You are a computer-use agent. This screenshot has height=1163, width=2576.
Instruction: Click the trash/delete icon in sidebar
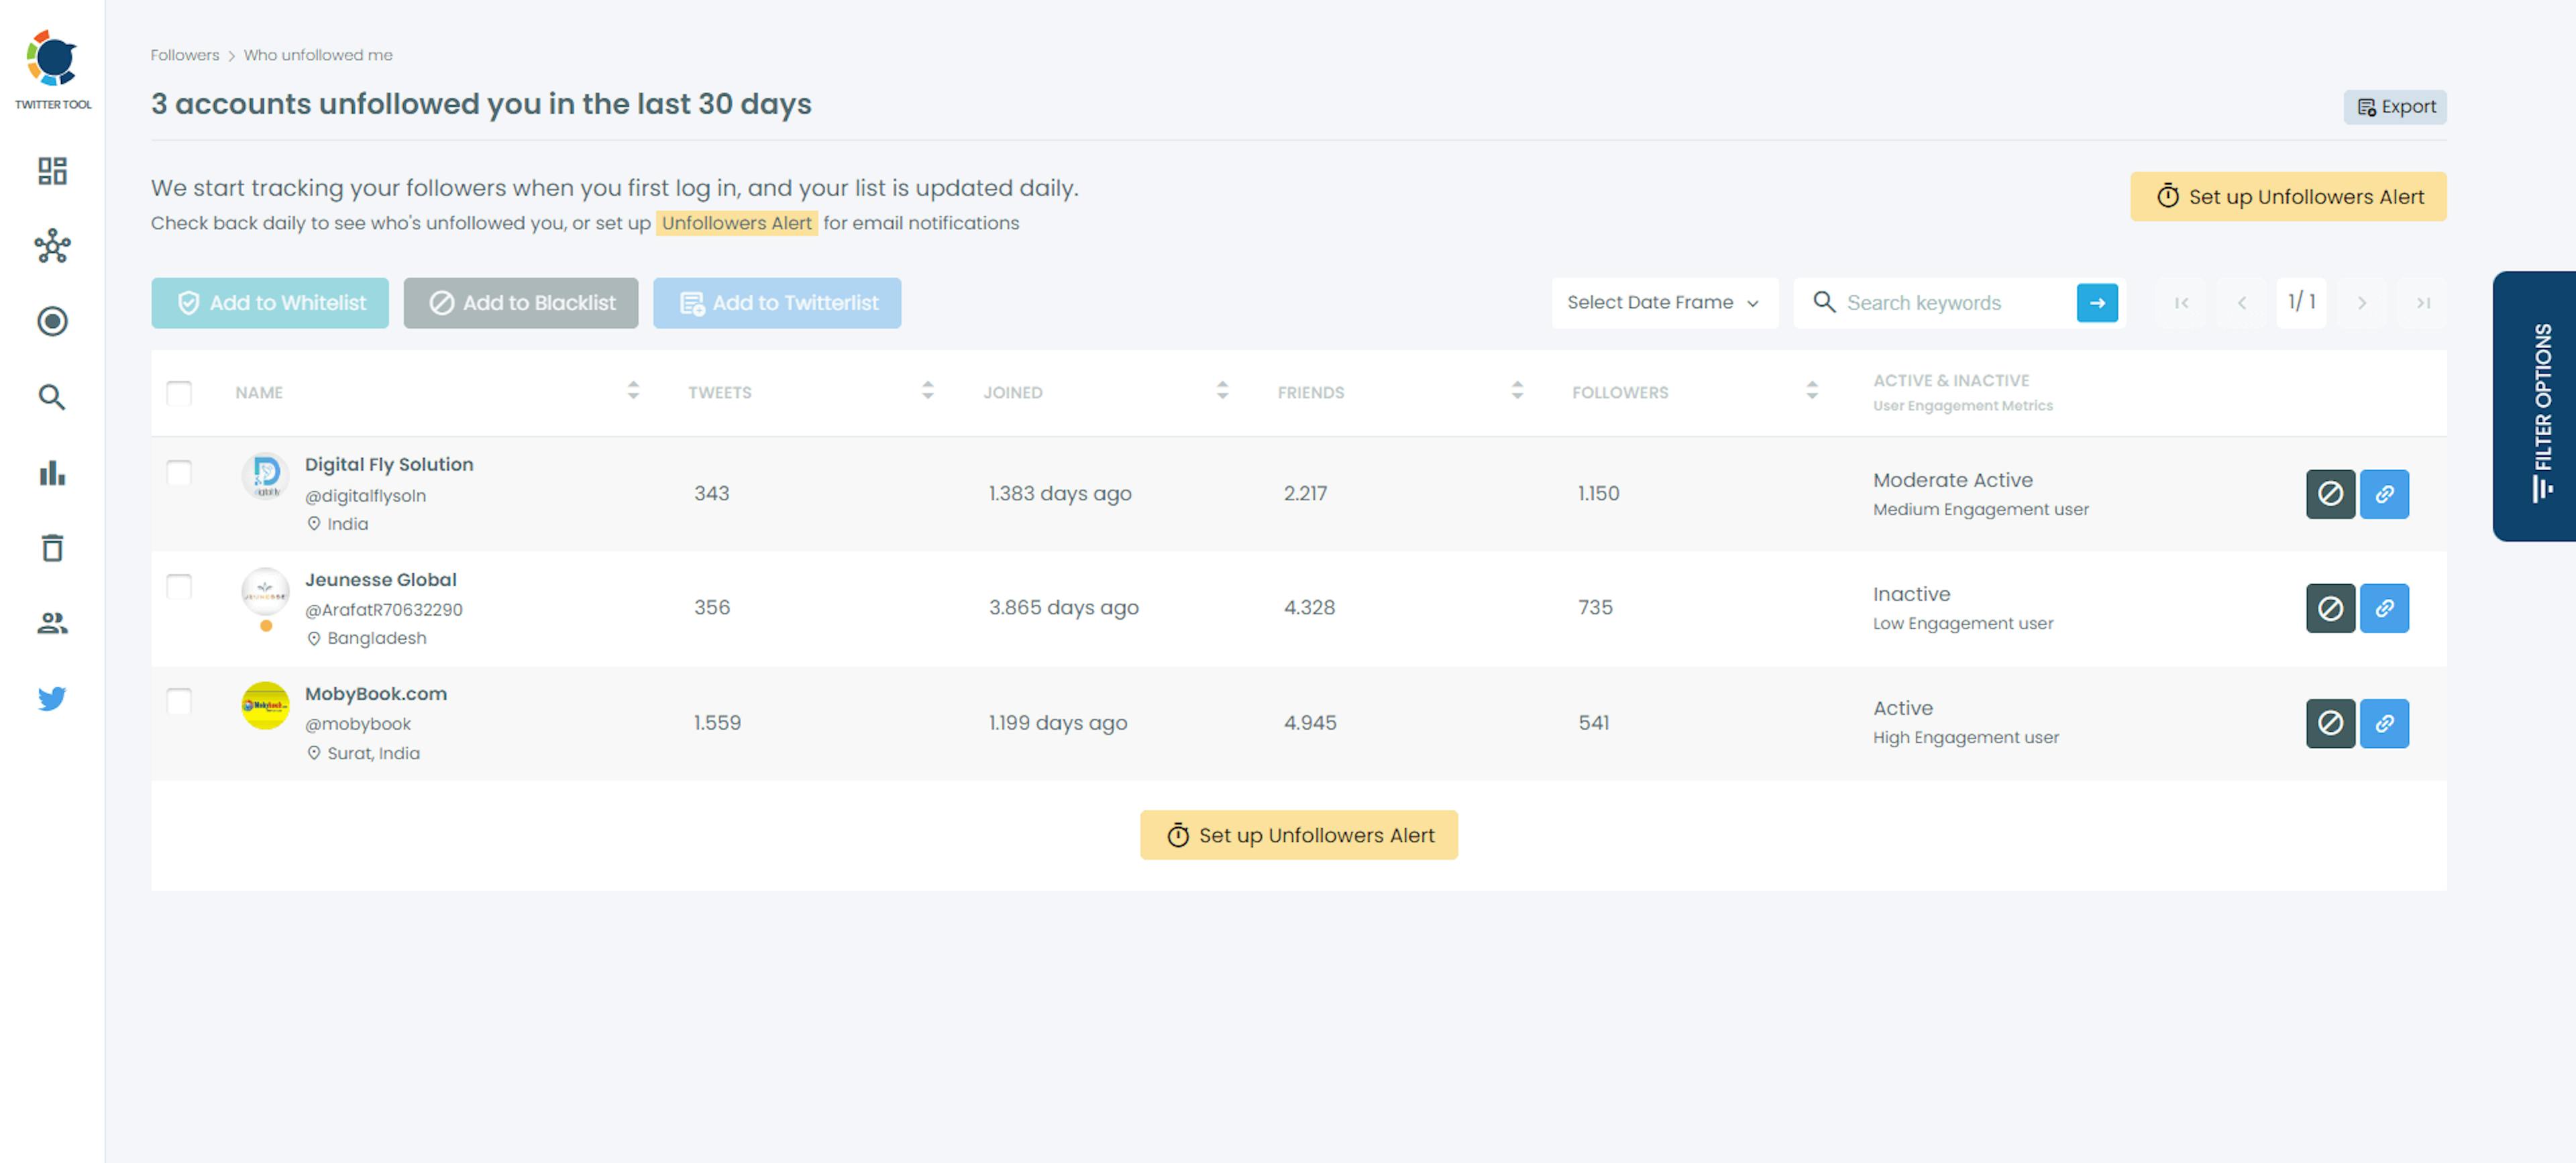tap(51, 547)
